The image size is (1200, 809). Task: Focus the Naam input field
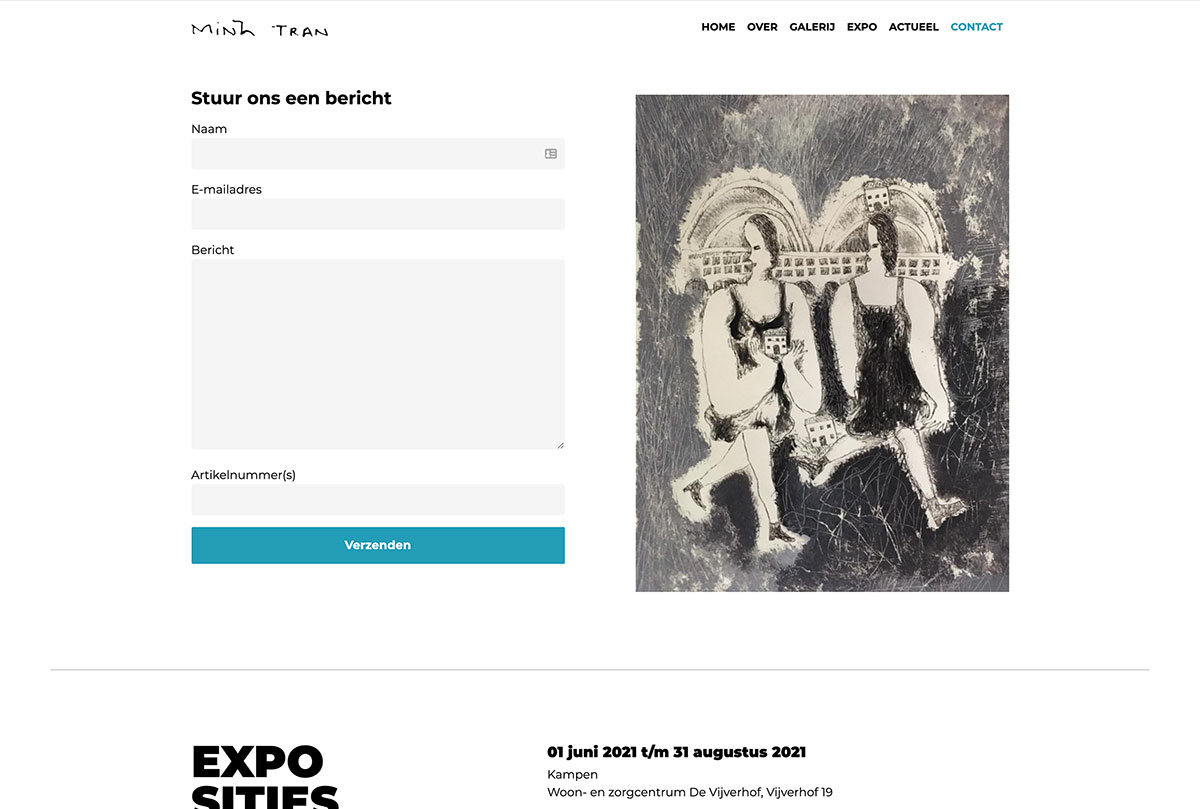click(378, 154)
